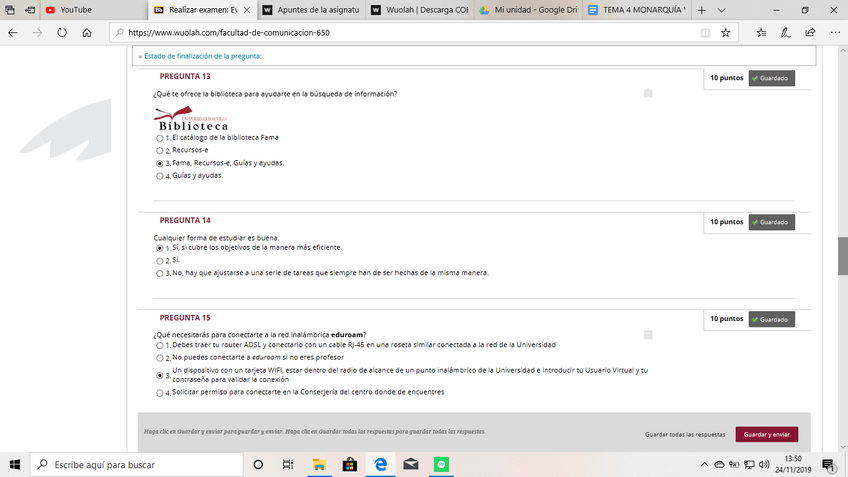Select option 2 Recursos-e
Viewport: 848px width, 477px height.
pyautogui.click(x=160, y=151)
